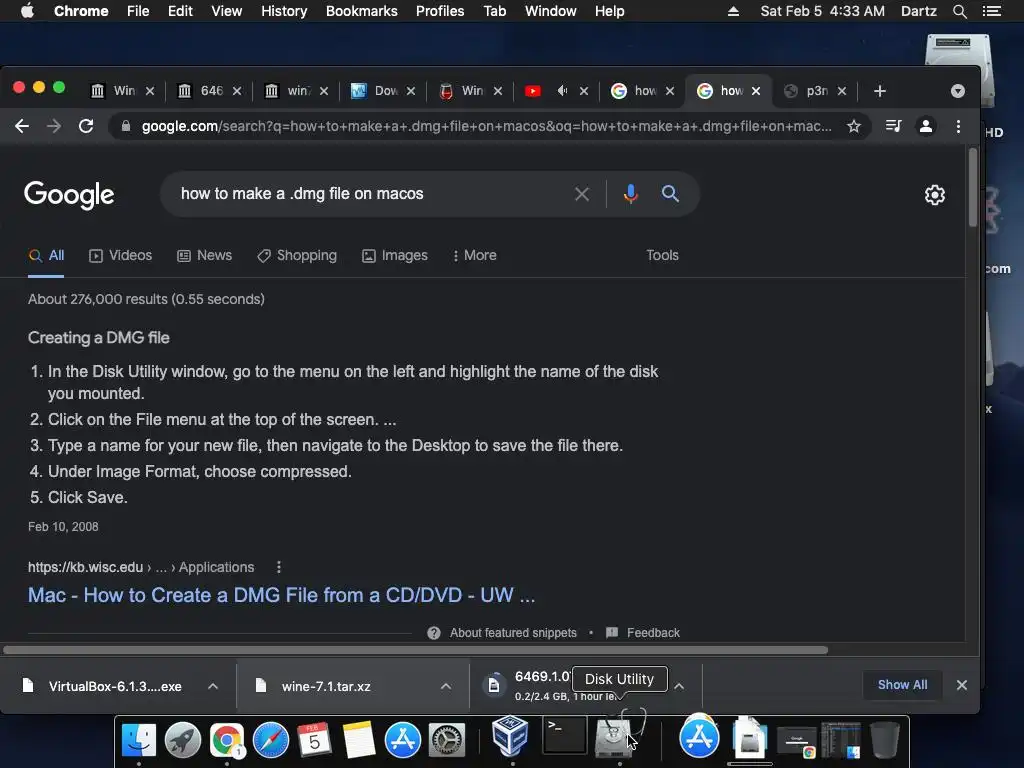Switch to Videos results tab
This screenshot has width=1024, height=768.
click(121, 255)
